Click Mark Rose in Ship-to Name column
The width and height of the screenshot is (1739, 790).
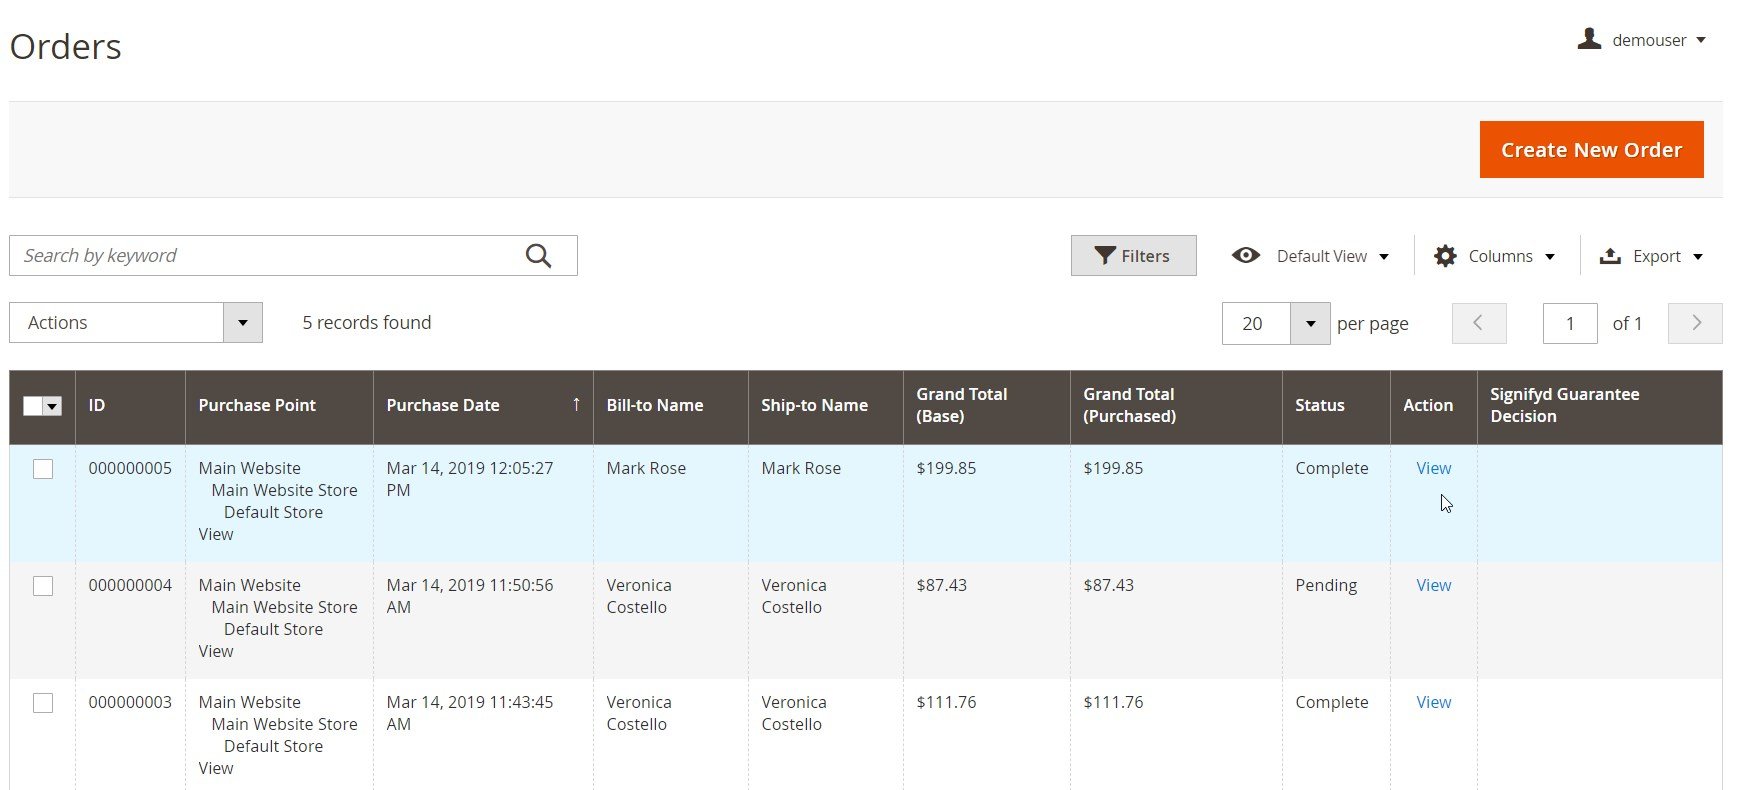tap(801, 468)
